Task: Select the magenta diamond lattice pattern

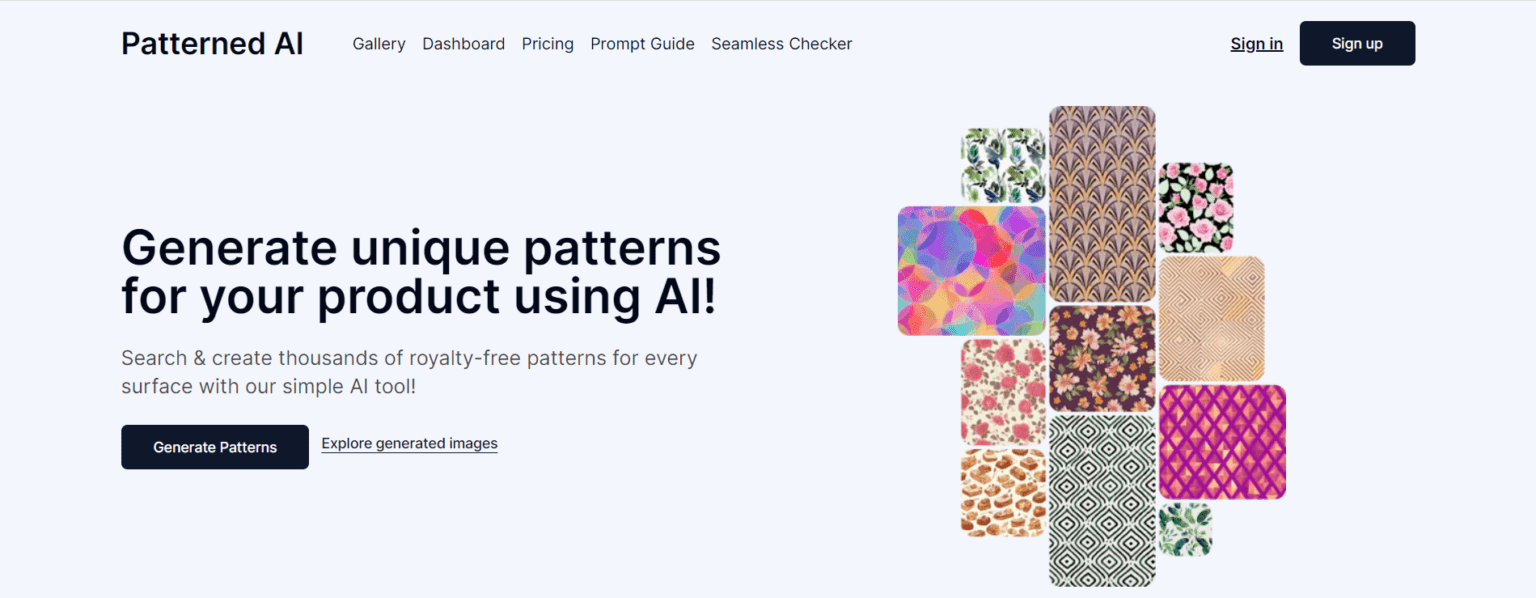Action: pyautogui.click(x=1221, y=442)
